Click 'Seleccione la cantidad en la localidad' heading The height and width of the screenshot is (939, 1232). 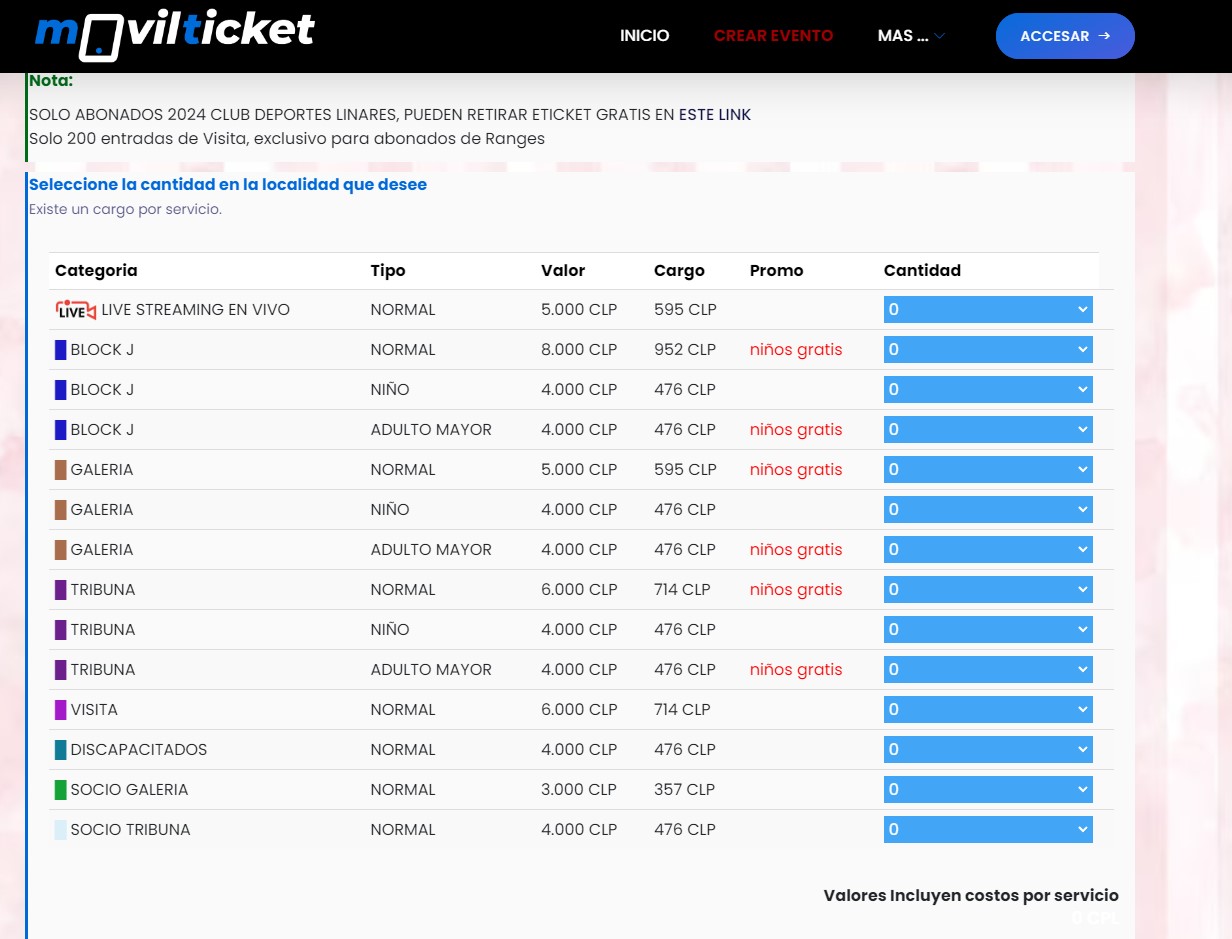coord(228,185)
